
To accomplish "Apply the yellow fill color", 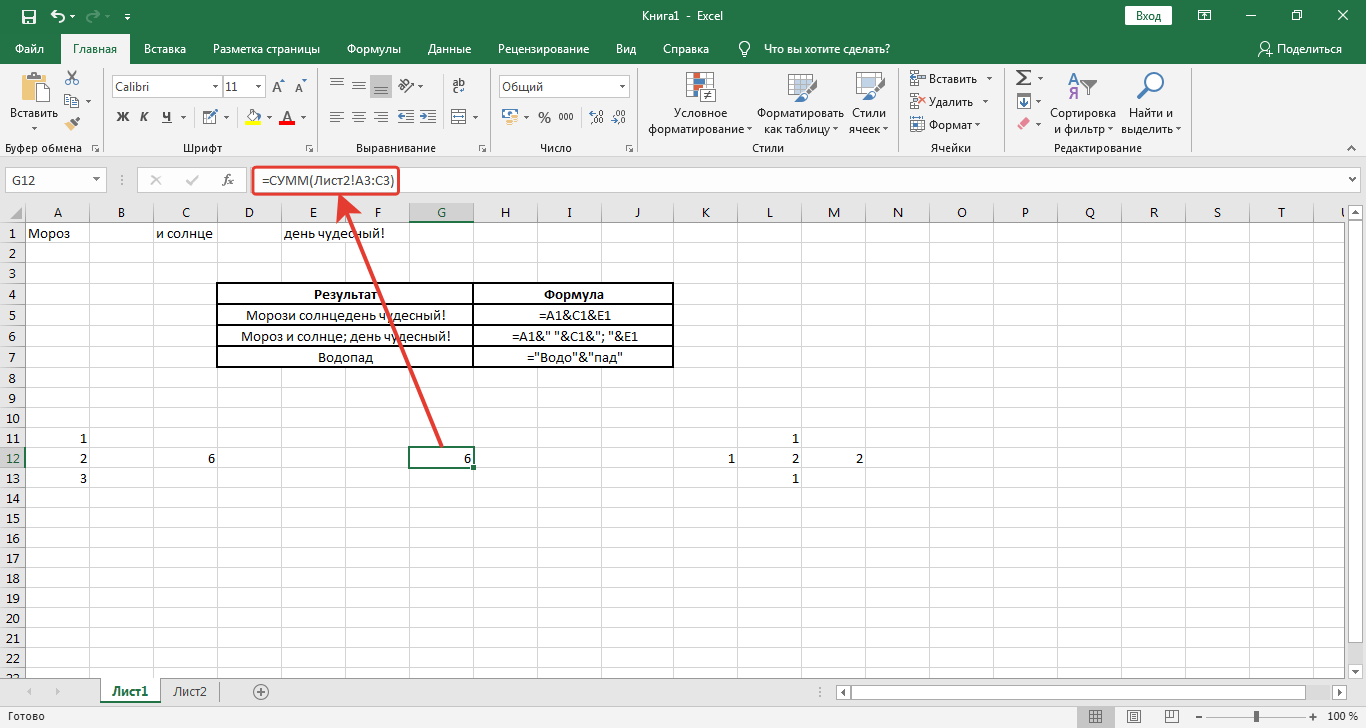I will click(x=253, y=117).
